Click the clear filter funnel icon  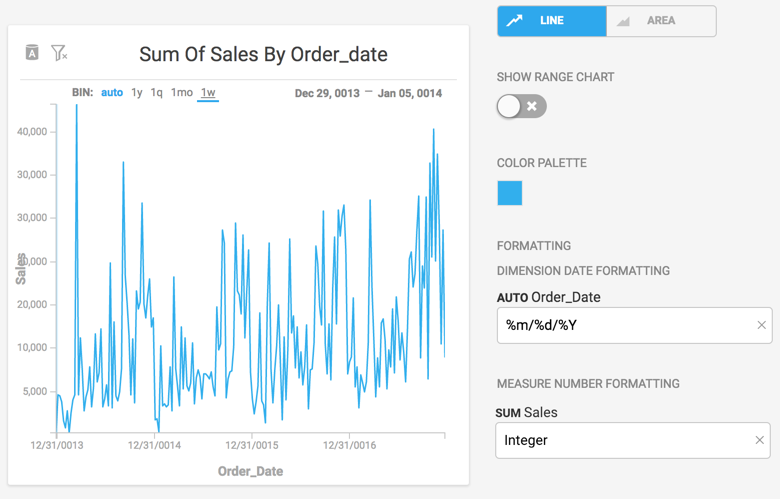(x=59, y=52)
